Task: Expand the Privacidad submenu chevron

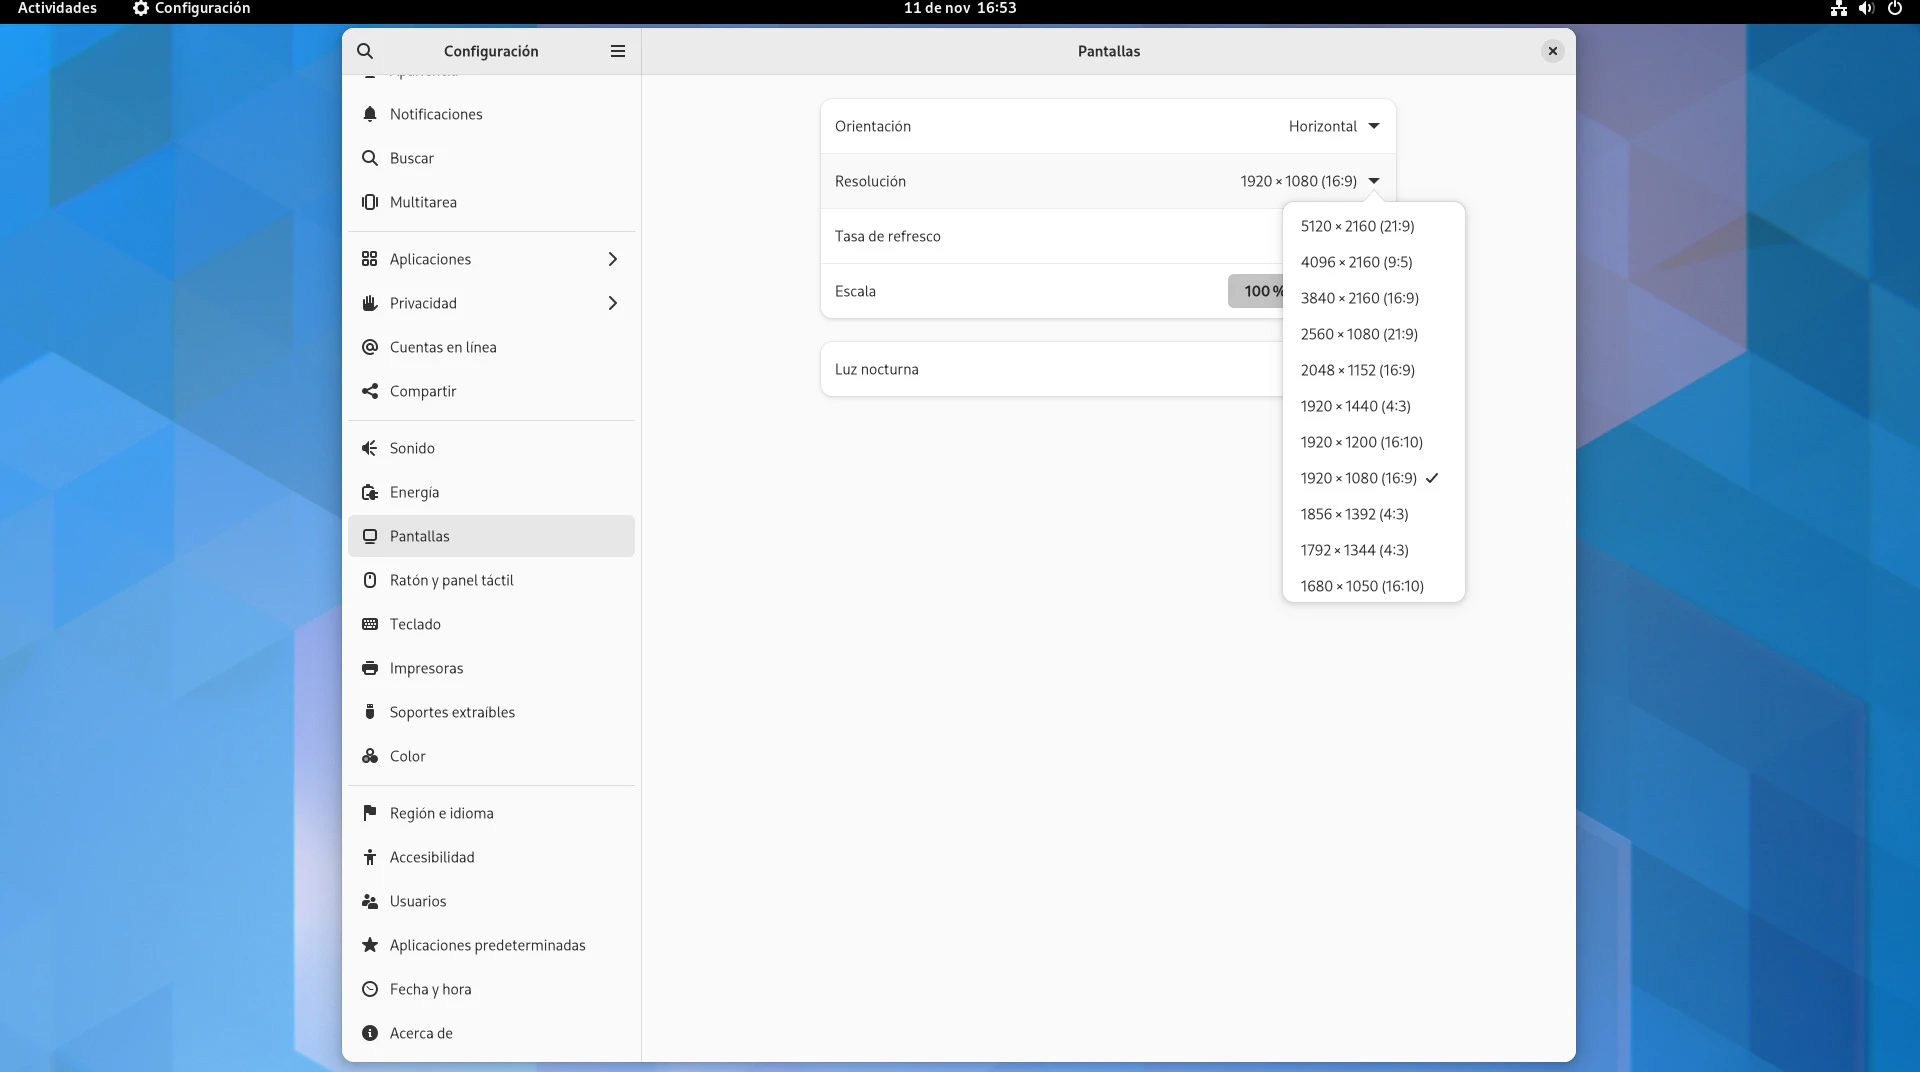Action: coord(612,303)
